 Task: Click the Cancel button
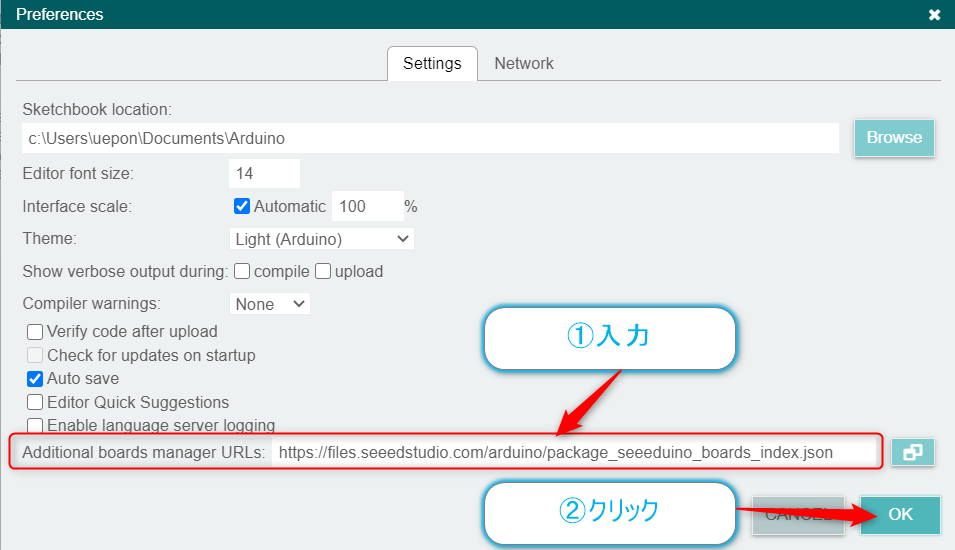pyautogui.click(x=798, y=515)
